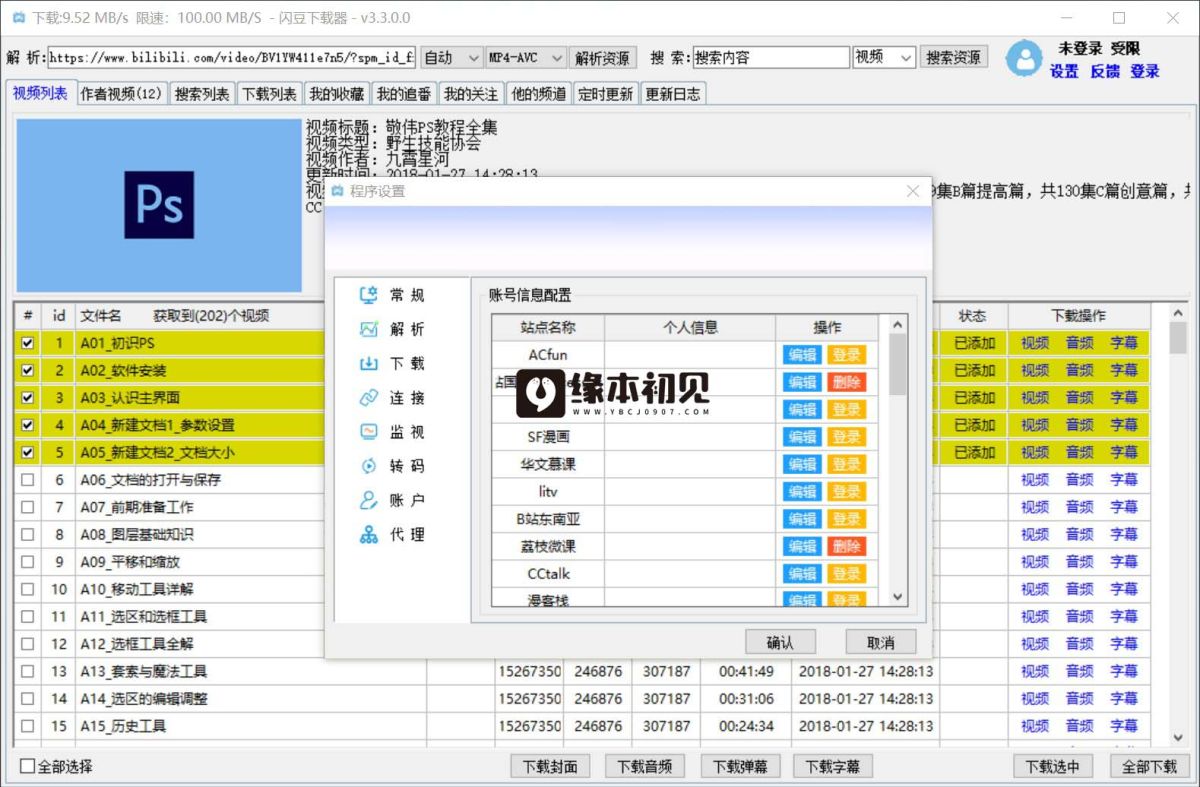This screenshot has width=1200, height=787.
Task: Click the 登录 link under 未登录
Action: pyautogui.click(x=1145, y=71)
